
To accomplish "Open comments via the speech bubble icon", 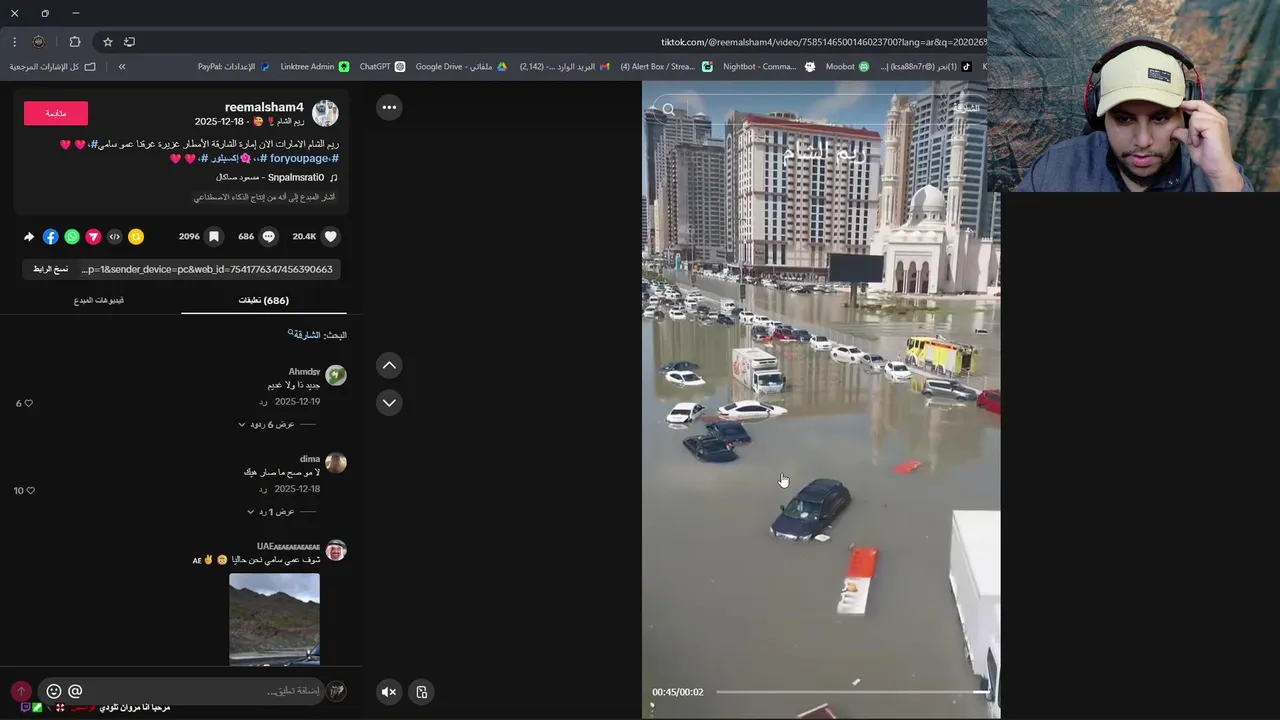I will (268, 237).
